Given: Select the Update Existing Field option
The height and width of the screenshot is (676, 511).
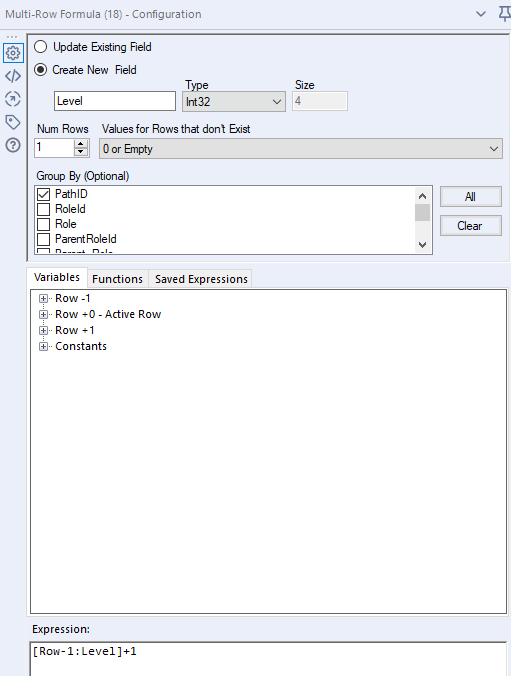Looking at the screenshot, I should [41, 47].
